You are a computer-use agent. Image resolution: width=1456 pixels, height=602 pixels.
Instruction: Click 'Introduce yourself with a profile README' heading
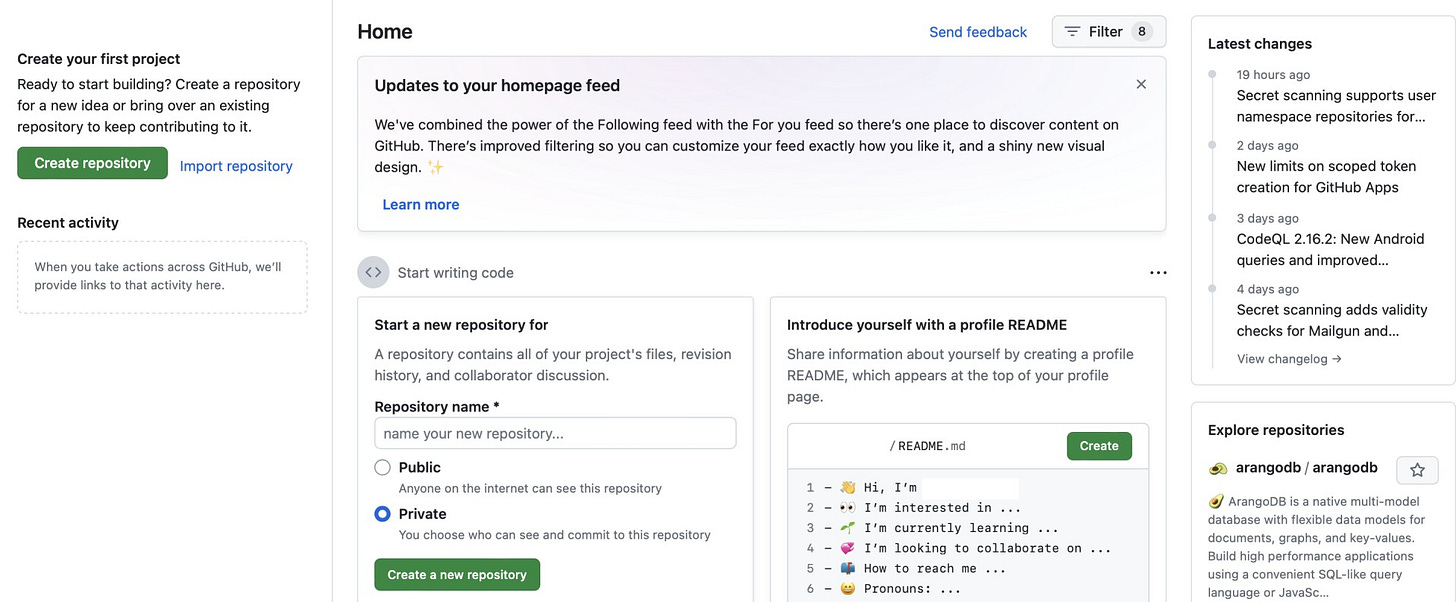[x=927, y=325]
